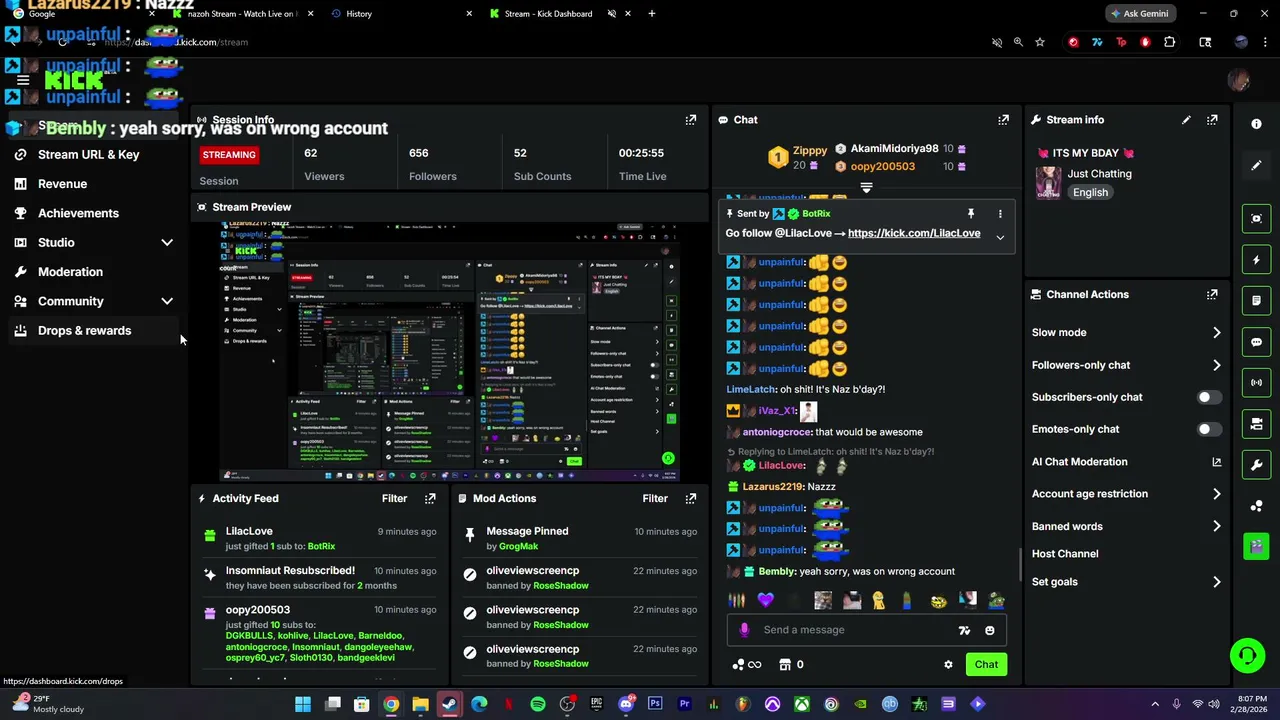Image resolution: width=1280 pixels, height=720 pixels.
Task: Open Revenue in sidebar
Action: 62,184
